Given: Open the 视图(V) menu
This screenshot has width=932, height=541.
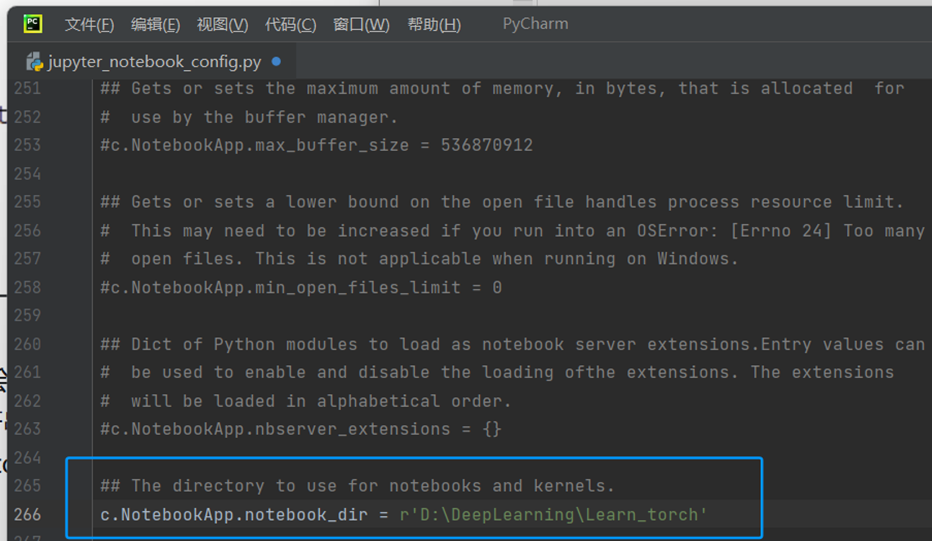Looking at the screenshot, I should [222, 24].
